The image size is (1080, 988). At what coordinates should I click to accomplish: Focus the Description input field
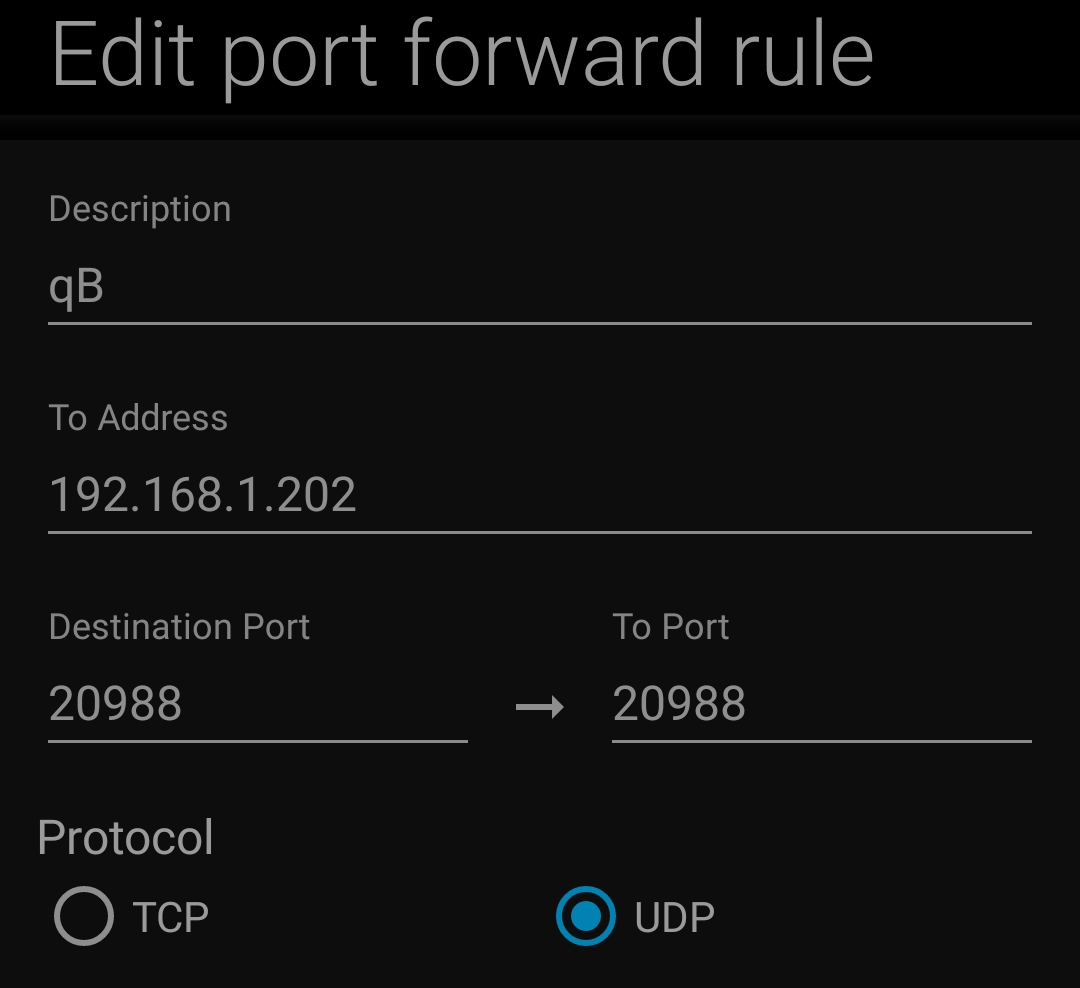tap(540, 288)
